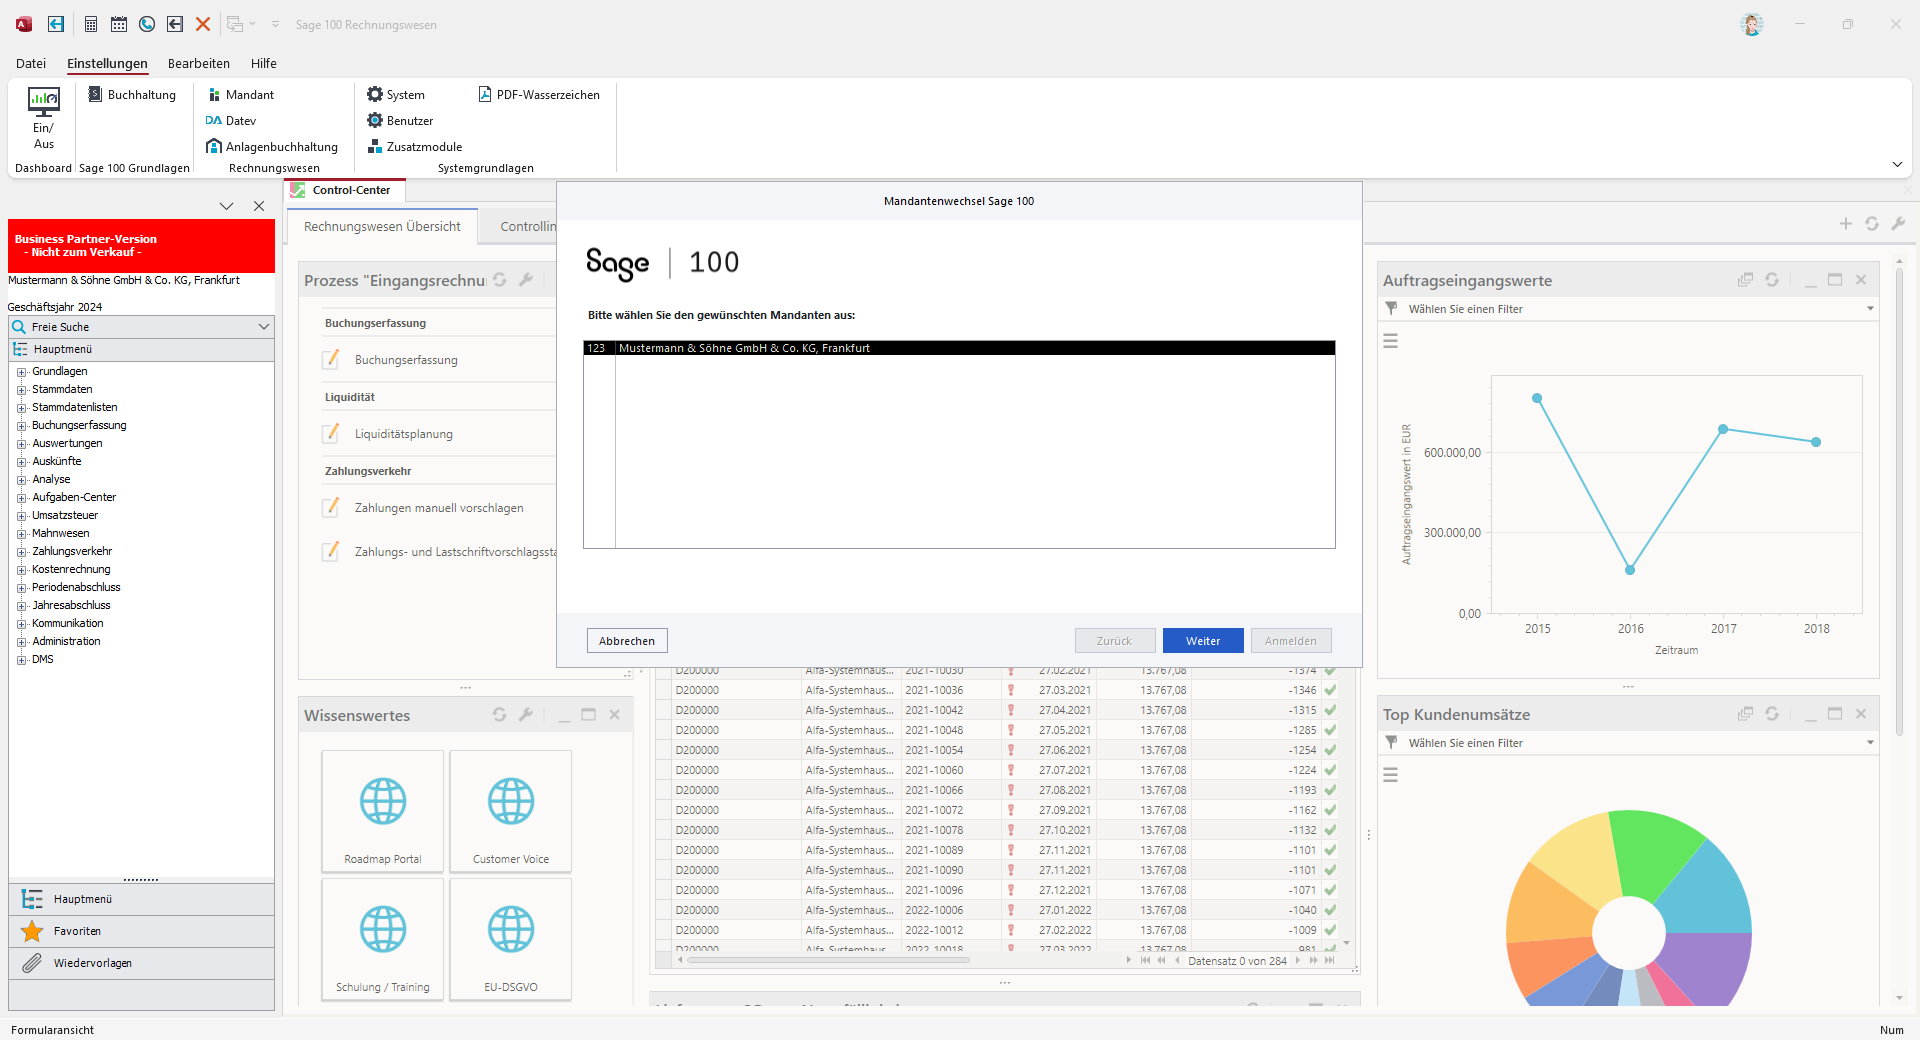Click the Liquiditätsplanung process checkbox icon
The width and height of the screenshot is (1920, 1040).
coord(331,434)
